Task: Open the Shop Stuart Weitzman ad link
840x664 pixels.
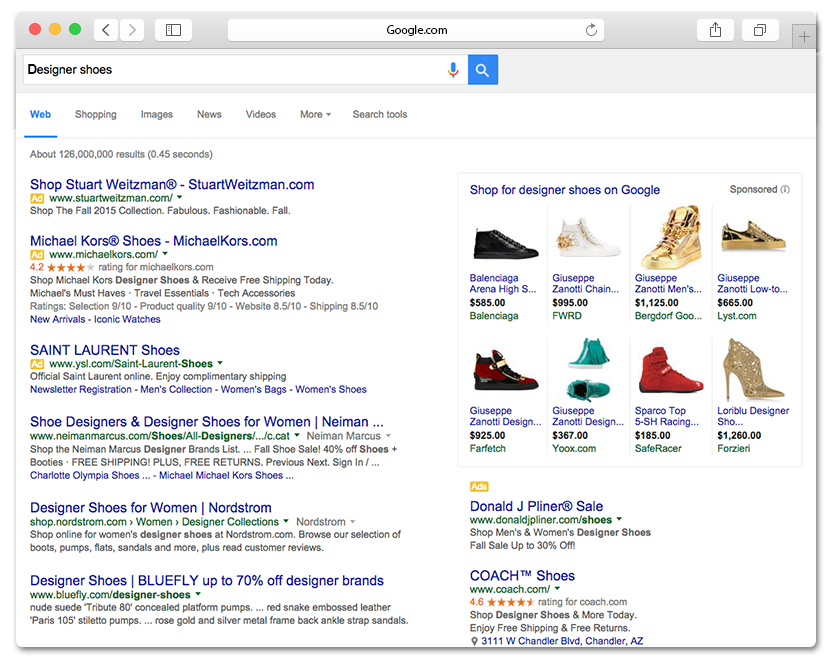Action: point(172,184)
